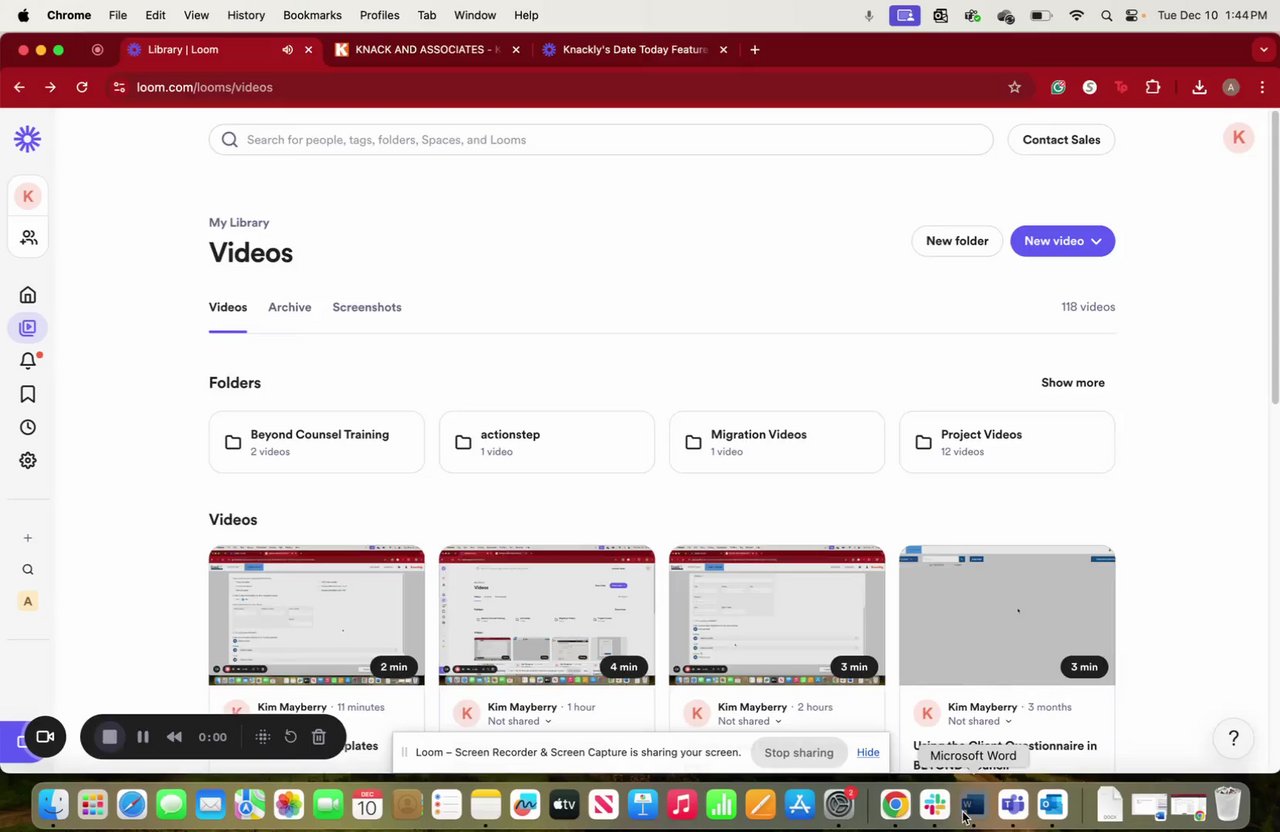Reload the Loom page

coord(82,87)
